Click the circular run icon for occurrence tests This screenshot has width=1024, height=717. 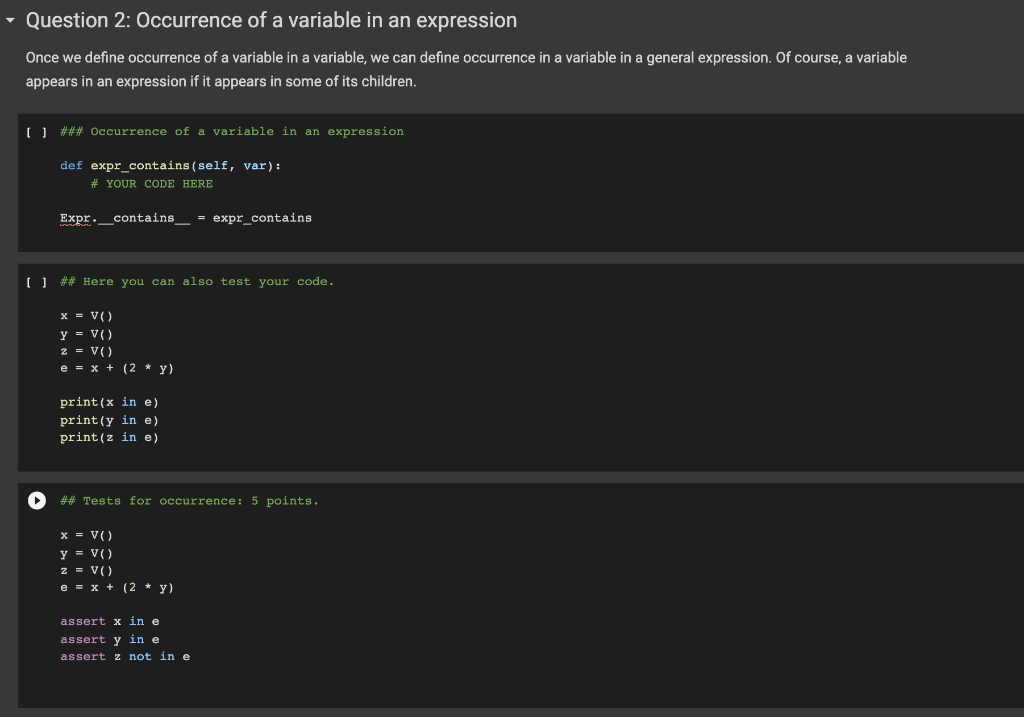[x=35, y=500]
